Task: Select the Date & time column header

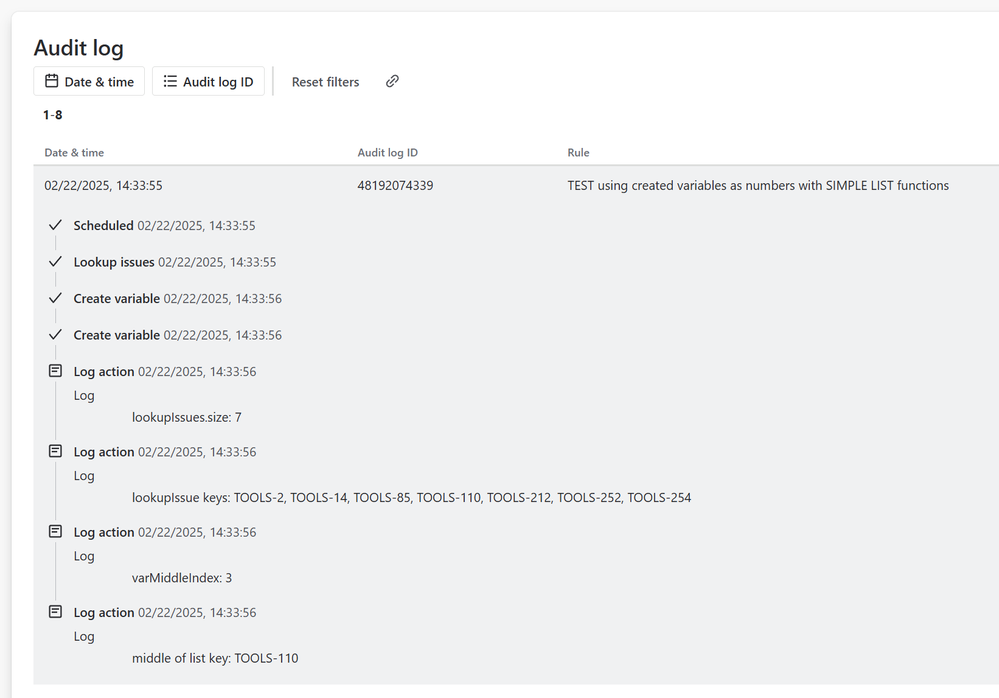Action: [x=75, y=152]
